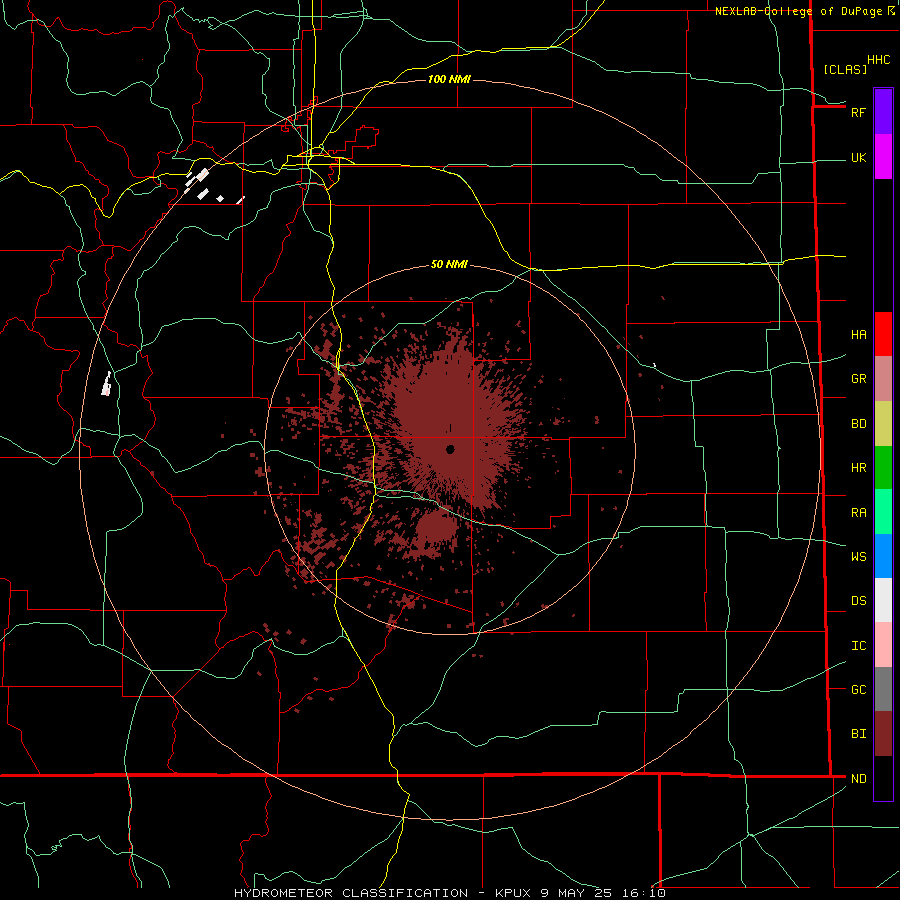900x900 pixels.
Task: Click the 'IC' legend label
Action: coord(858,645)
